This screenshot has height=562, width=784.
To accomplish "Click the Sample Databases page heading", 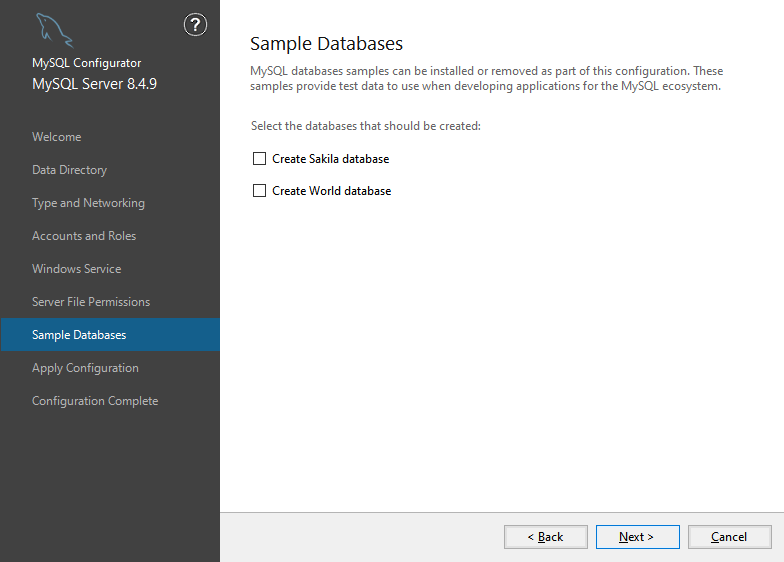I will pos(326,44).
